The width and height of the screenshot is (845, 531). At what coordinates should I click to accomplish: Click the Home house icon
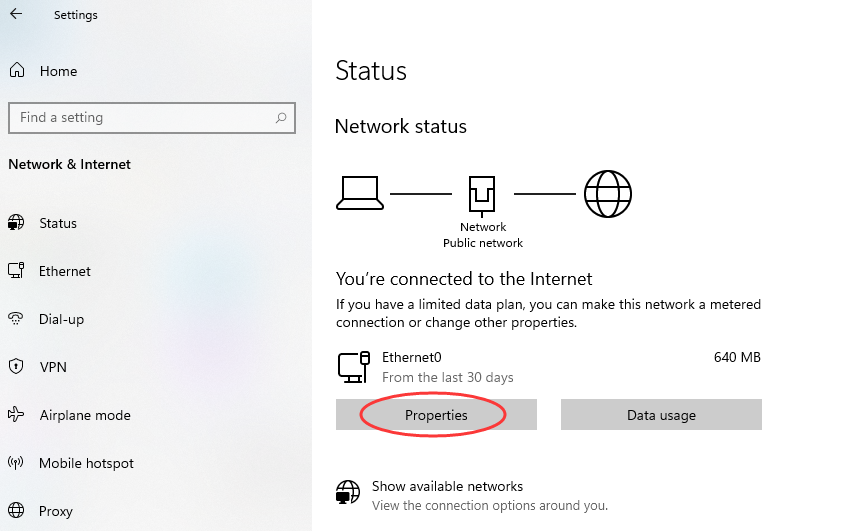[17, 71]
